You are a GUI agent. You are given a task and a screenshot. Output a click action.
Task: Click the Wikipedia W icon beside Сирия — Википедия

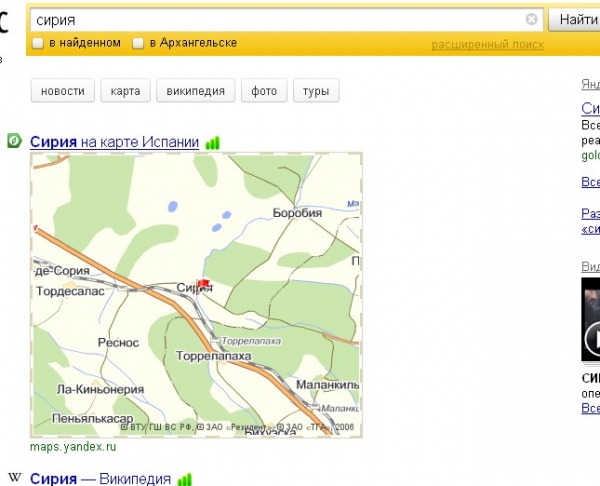tap(15, 477)
